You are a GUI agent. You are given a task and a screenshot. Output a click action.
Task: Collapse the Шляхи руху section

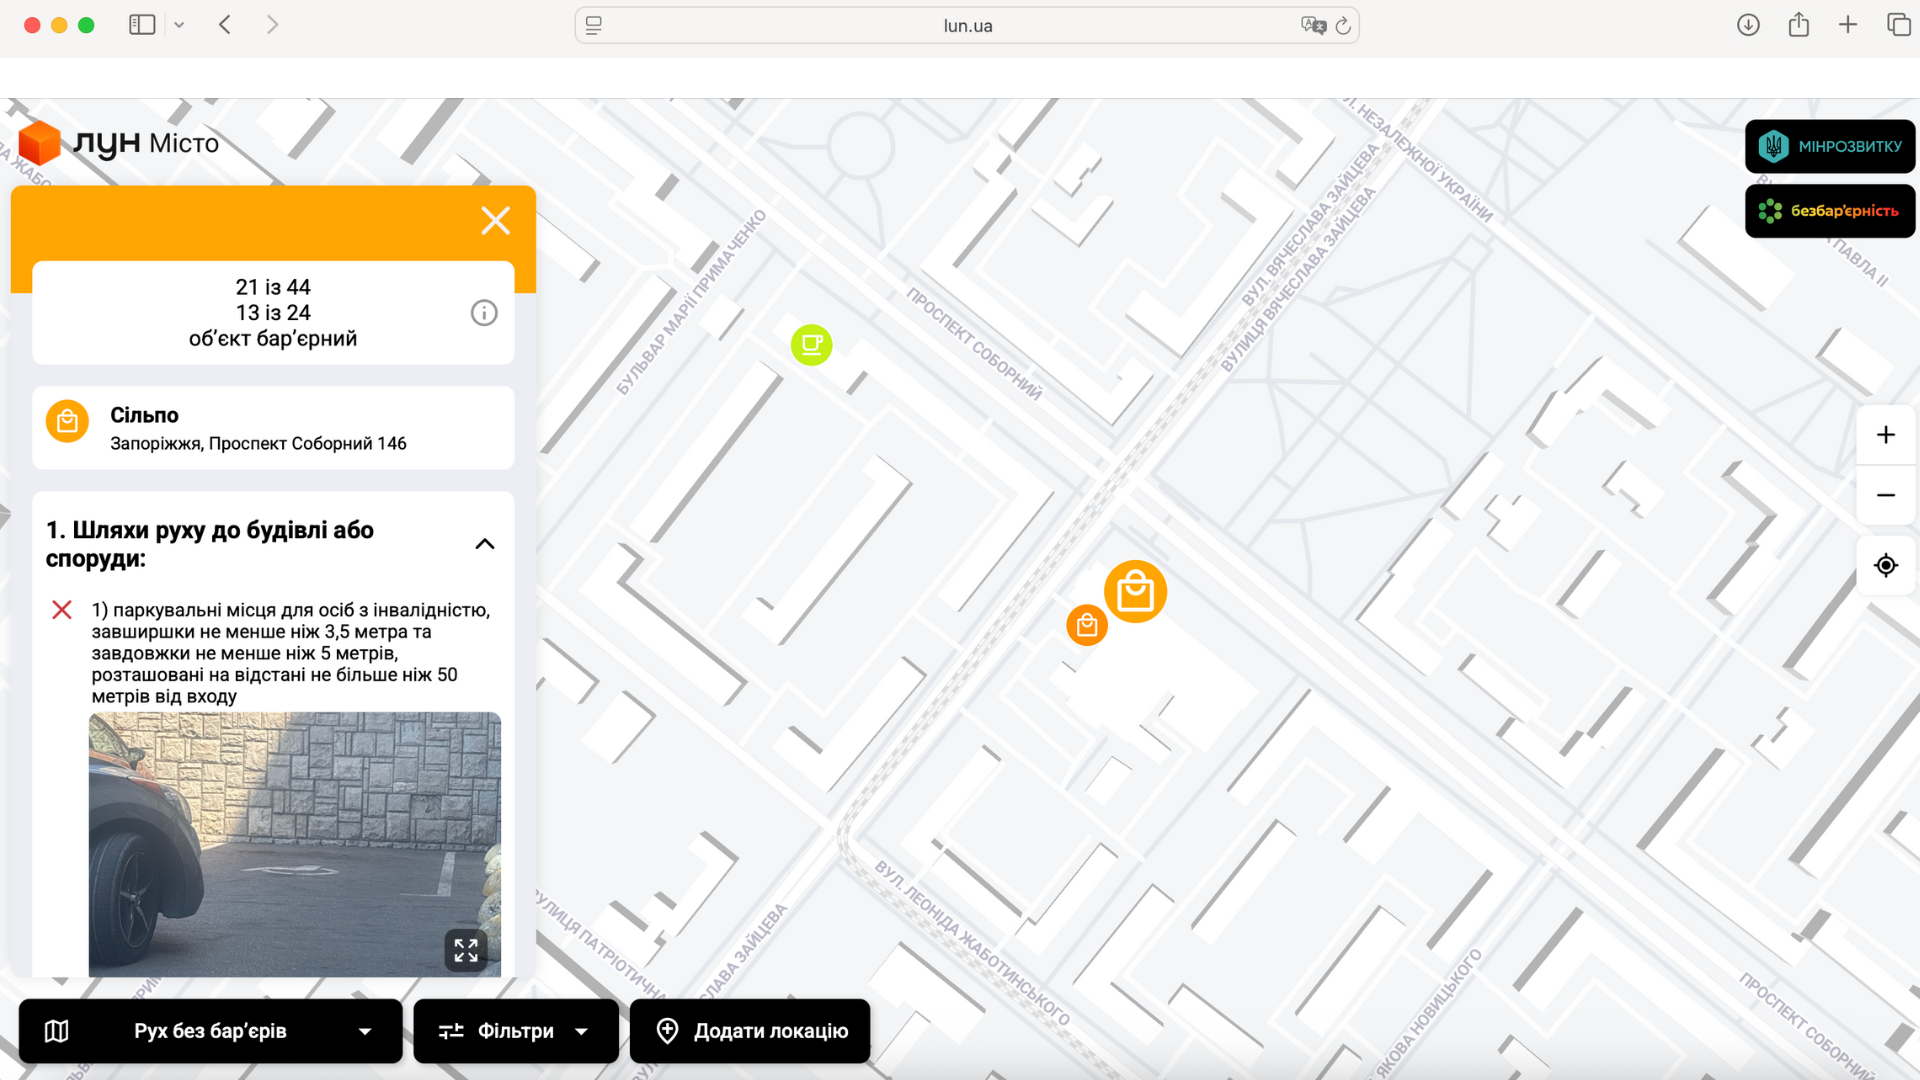pyautogui.click(x=485, y=544)
